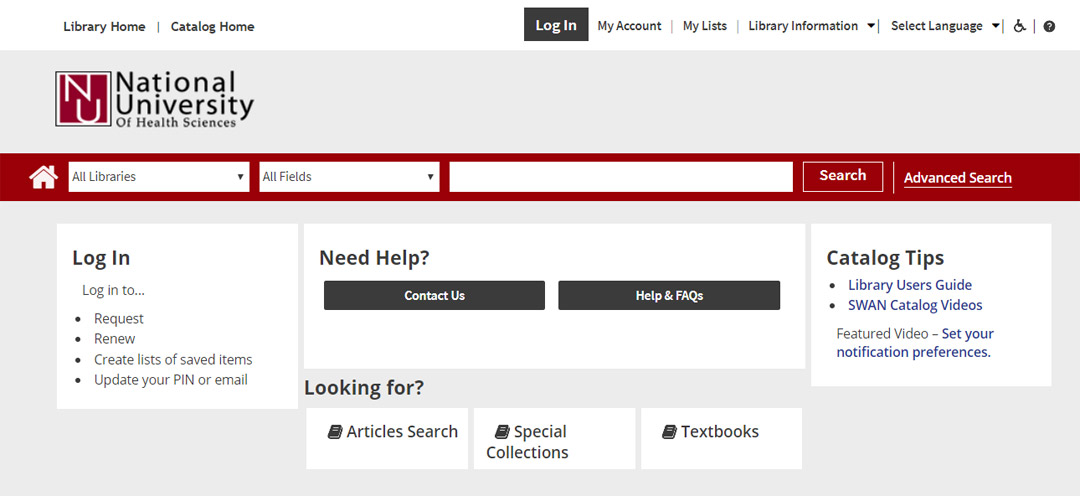
Task: Open the Select Language dropdown
Action: (944, 26)
